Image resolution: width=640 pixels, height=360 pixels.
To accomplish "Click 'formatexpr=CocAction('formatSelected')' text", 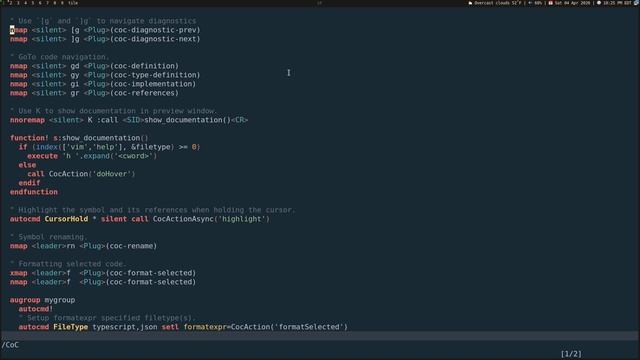I will pyautogui.click(x=265, y=326).
